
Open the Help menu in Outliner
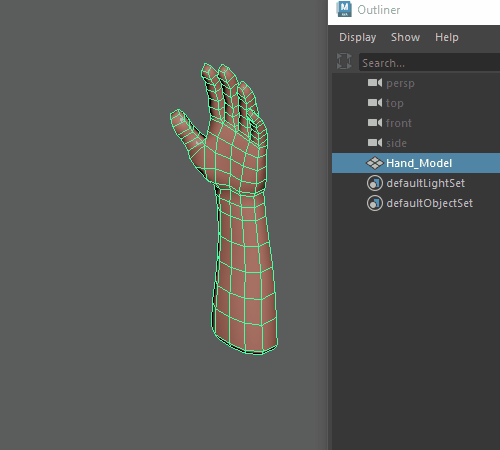(447, 37)
